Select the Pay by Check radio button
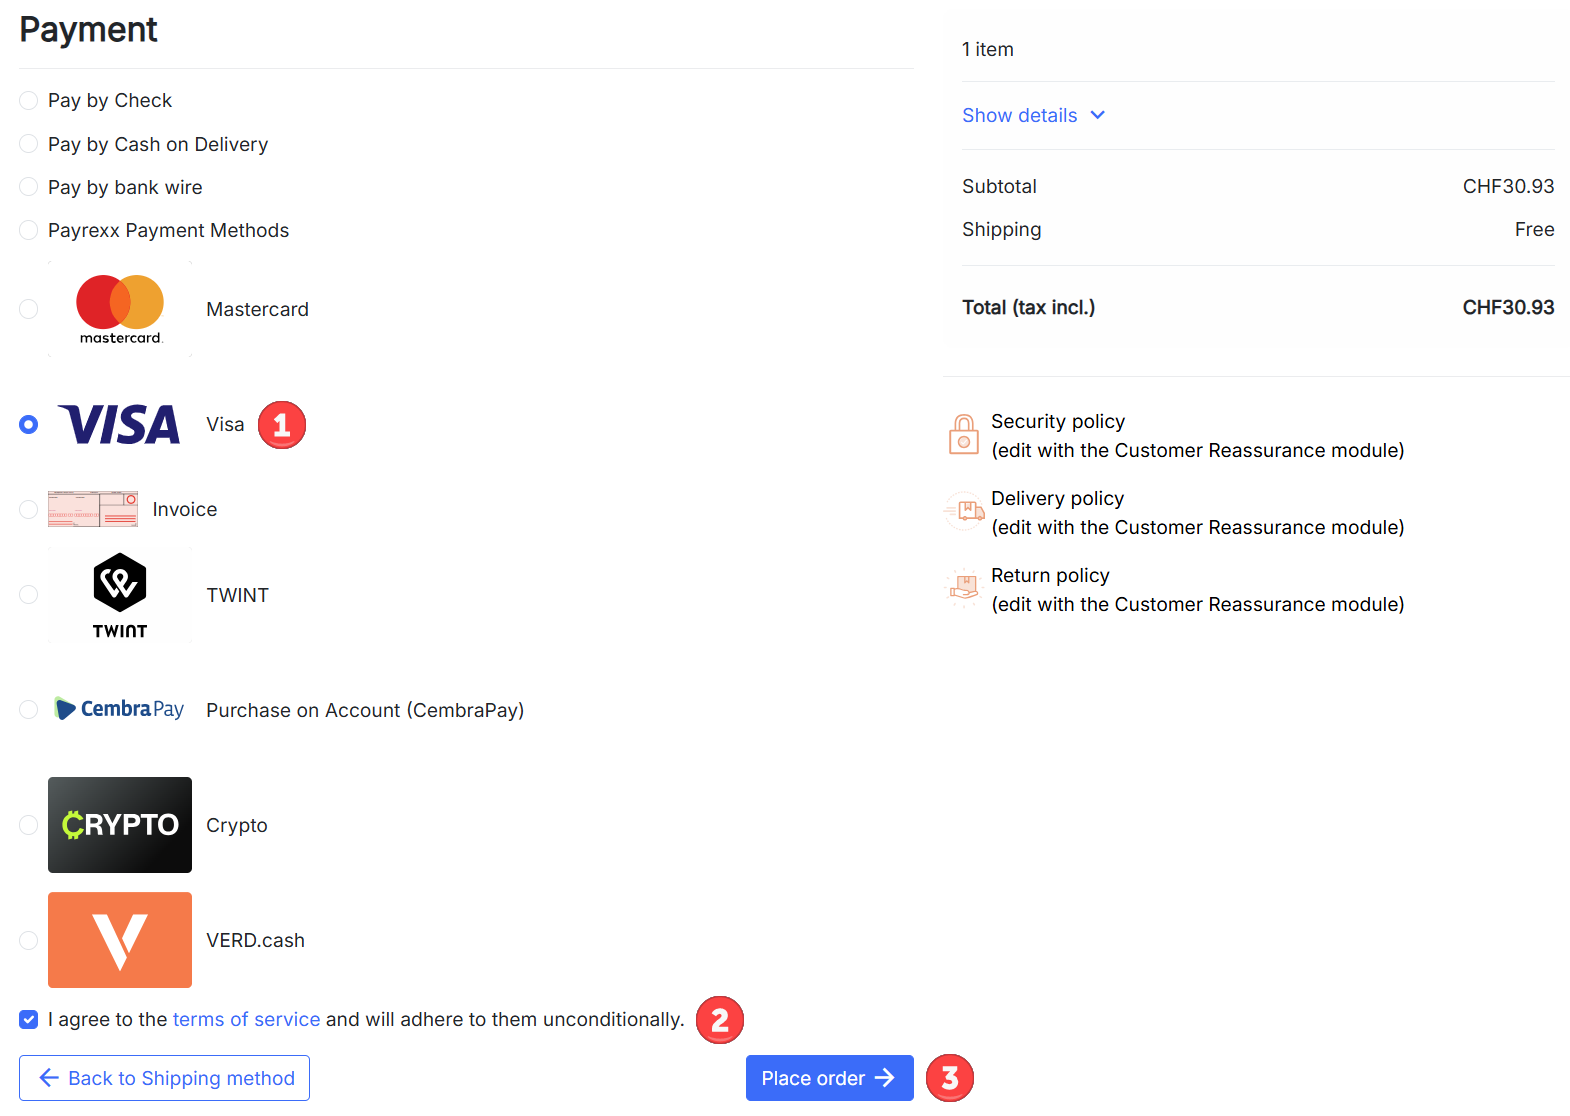Viewport: 1570px width, 1116px height. click(x=29, y=101)
